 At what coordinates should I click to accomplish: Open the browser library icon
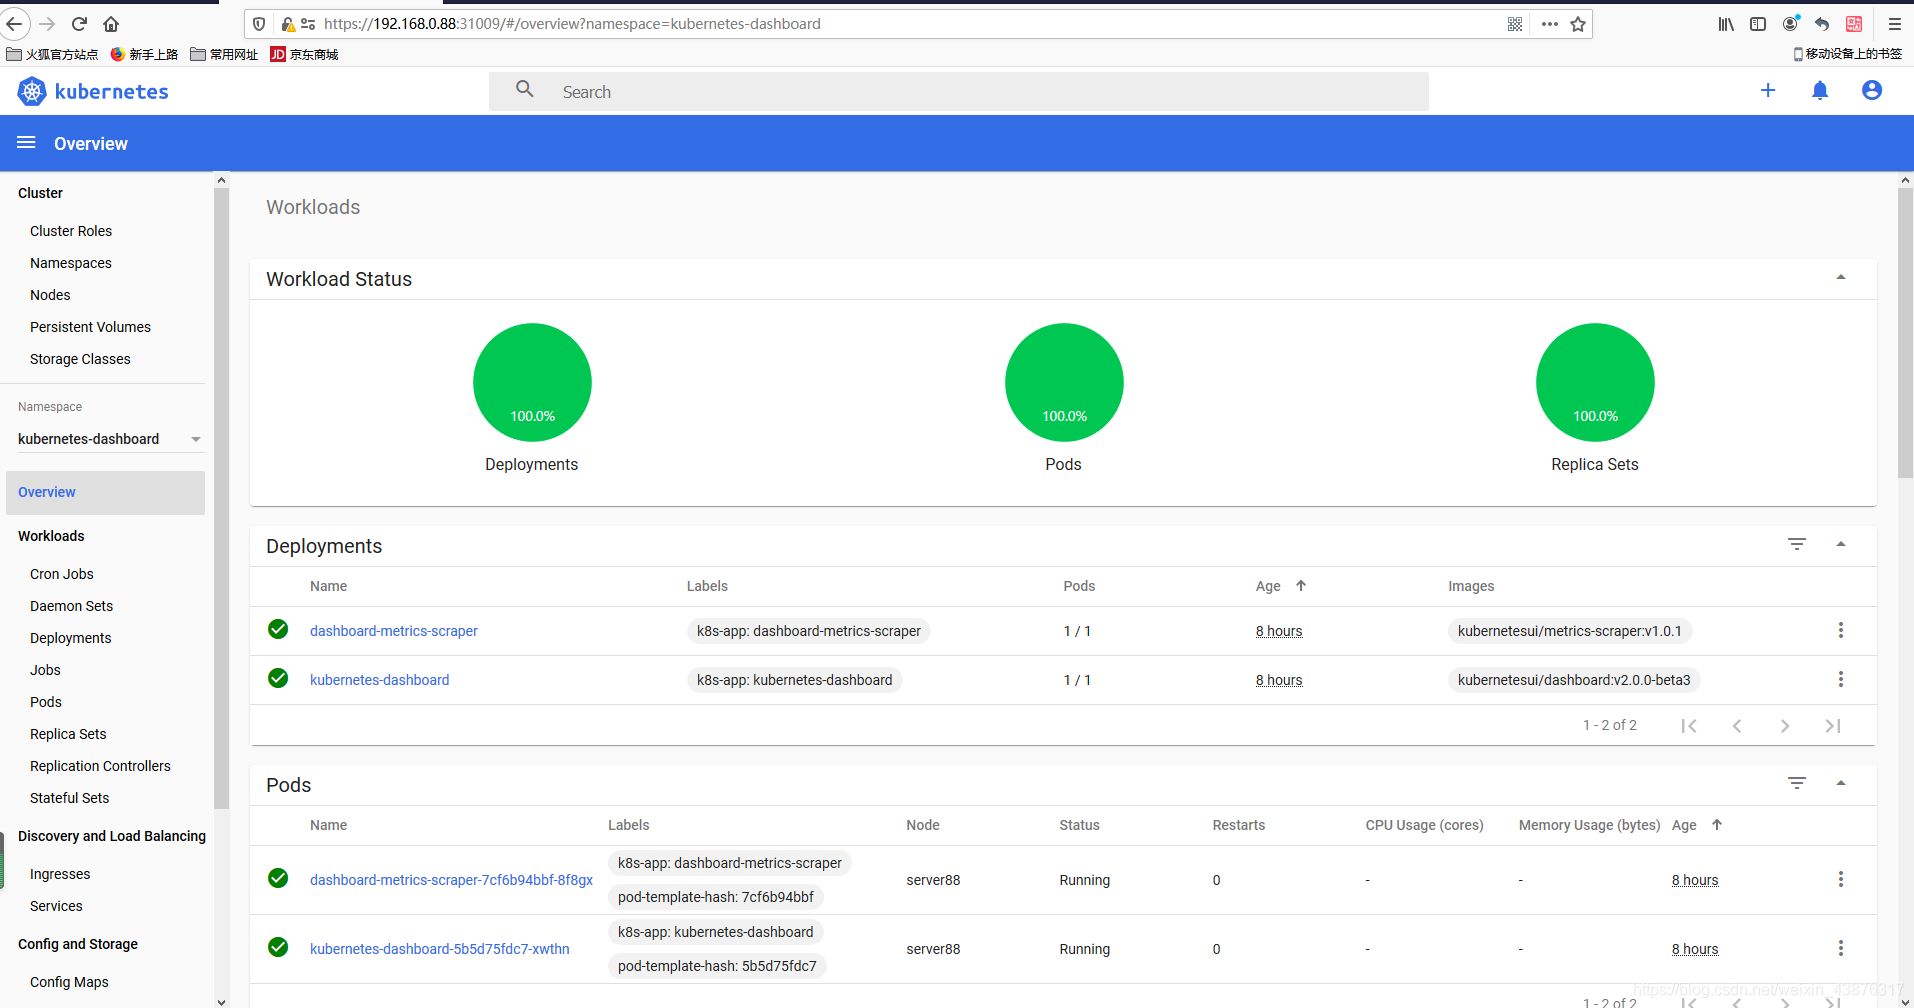point(1726,24)
